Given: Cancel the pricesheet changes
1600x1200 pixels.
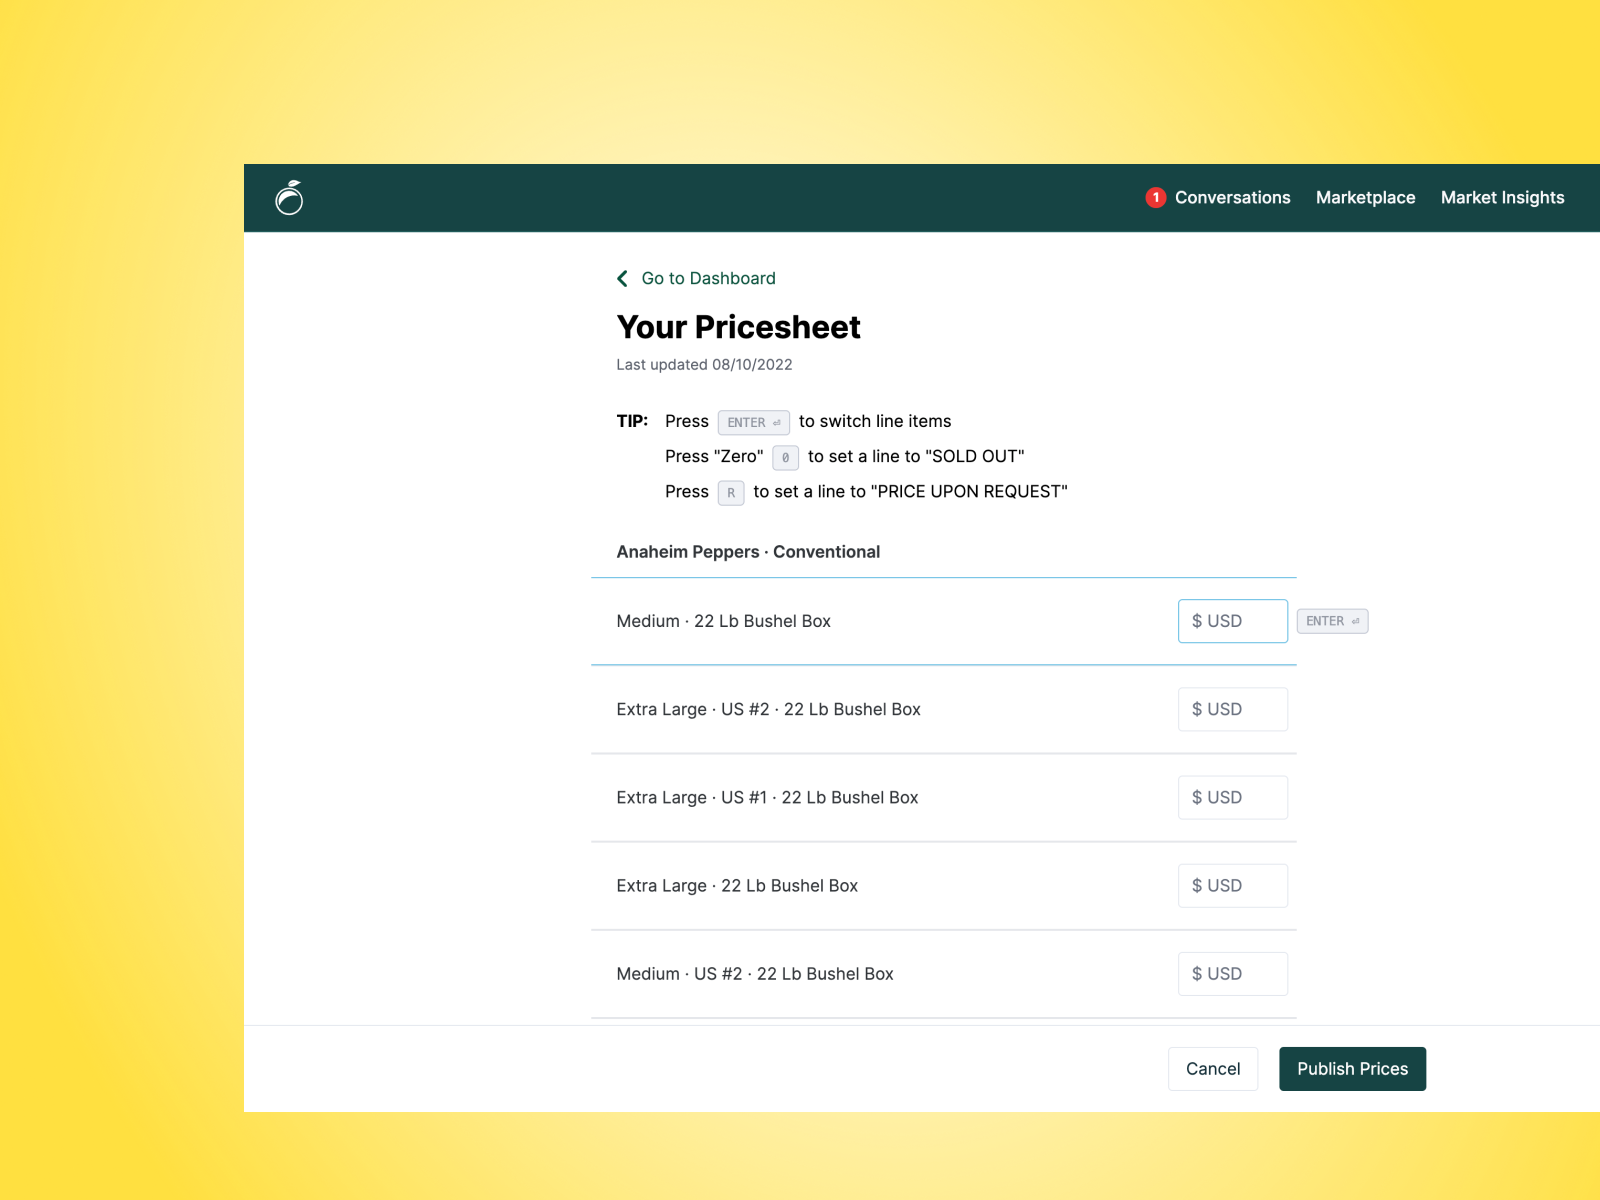Looking at the screenshot, I should point(1213,1068).
